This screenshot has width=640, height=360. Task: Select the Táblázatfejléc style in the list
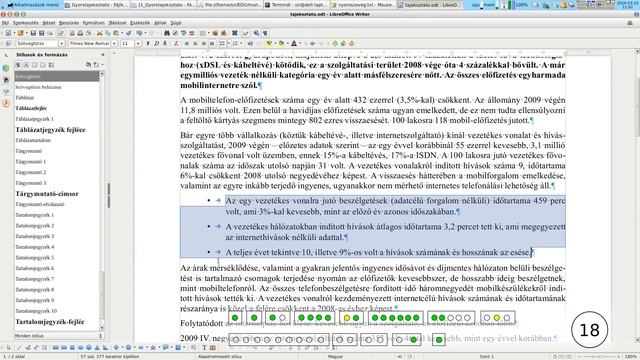pyautogui.click(x=31, y=108)
